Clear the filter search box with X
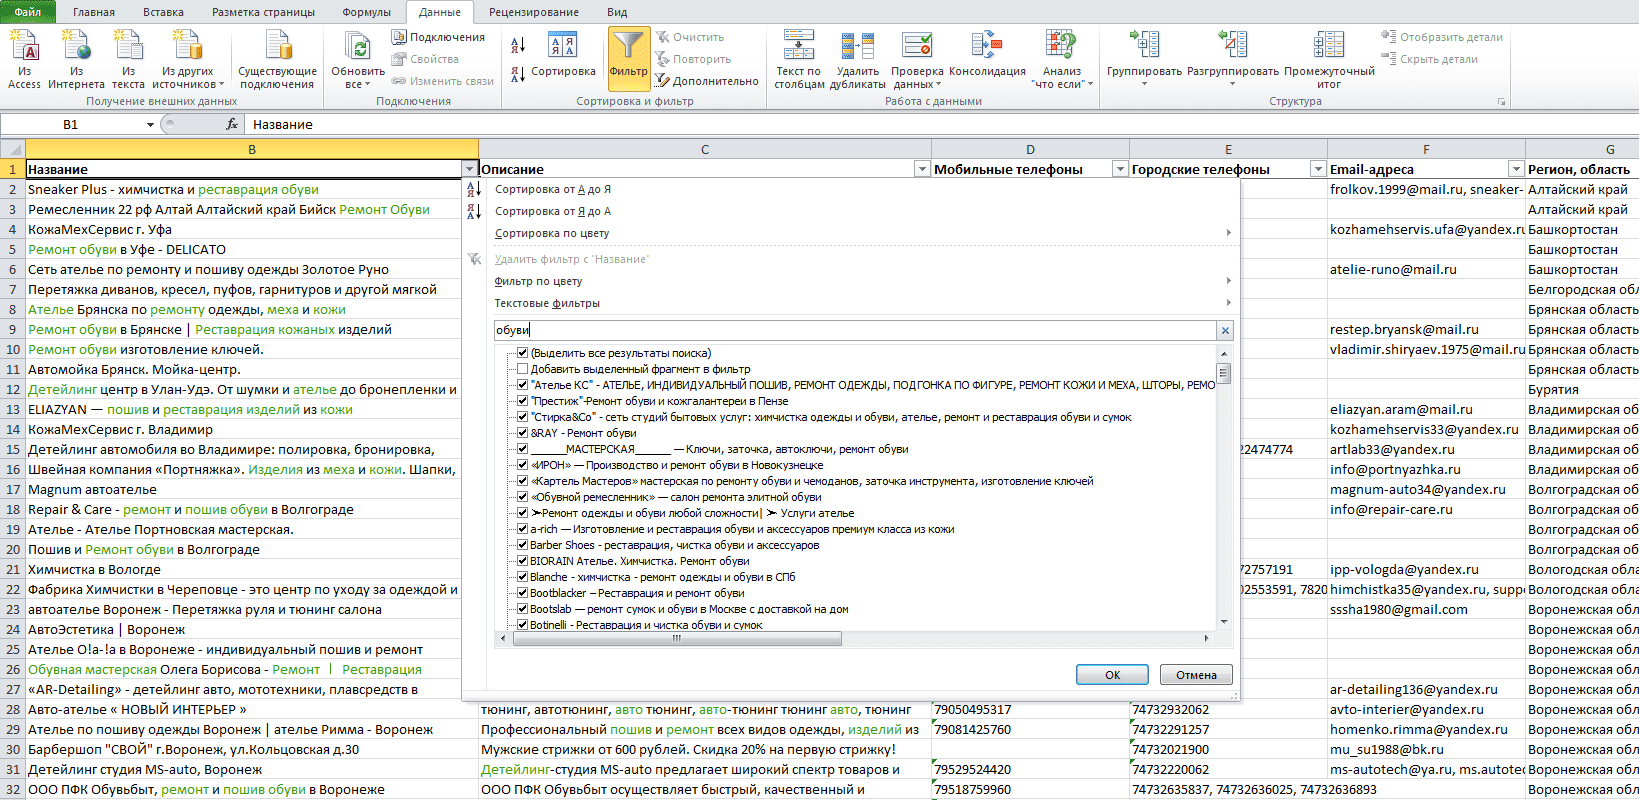Viewport: 1639px width, 800px height. tap(1225, 330)
